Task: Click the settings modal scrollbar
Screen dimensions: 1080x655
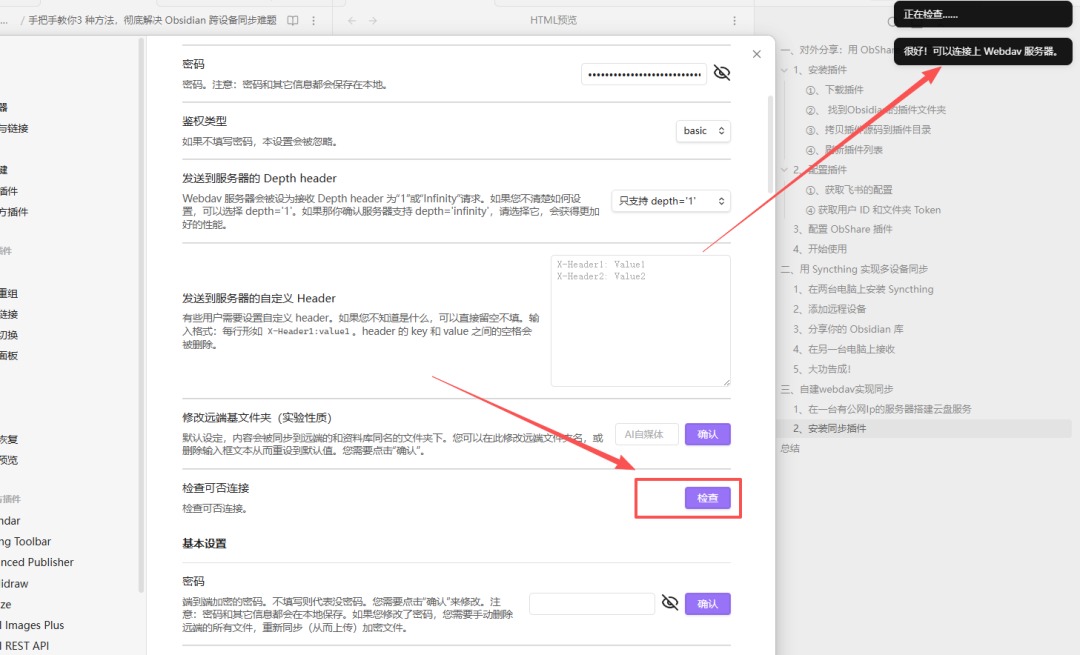Action: point(770,145)
